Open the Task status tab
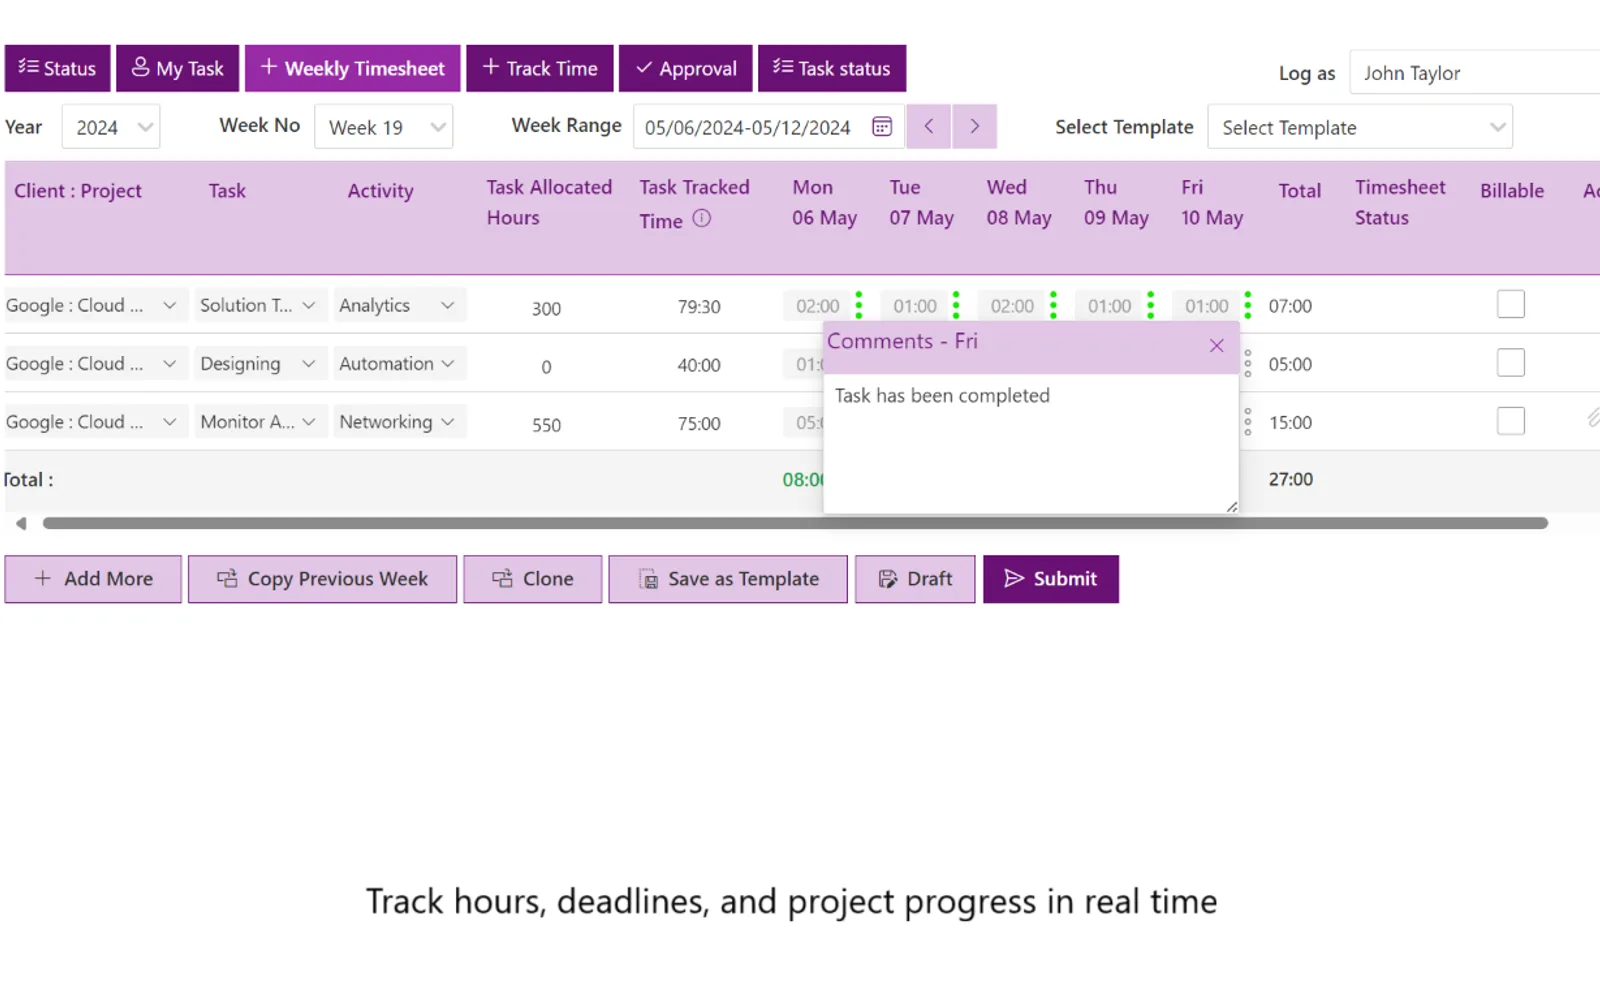This screenshot has width=1600, height=1000. (x=832, y=68)
